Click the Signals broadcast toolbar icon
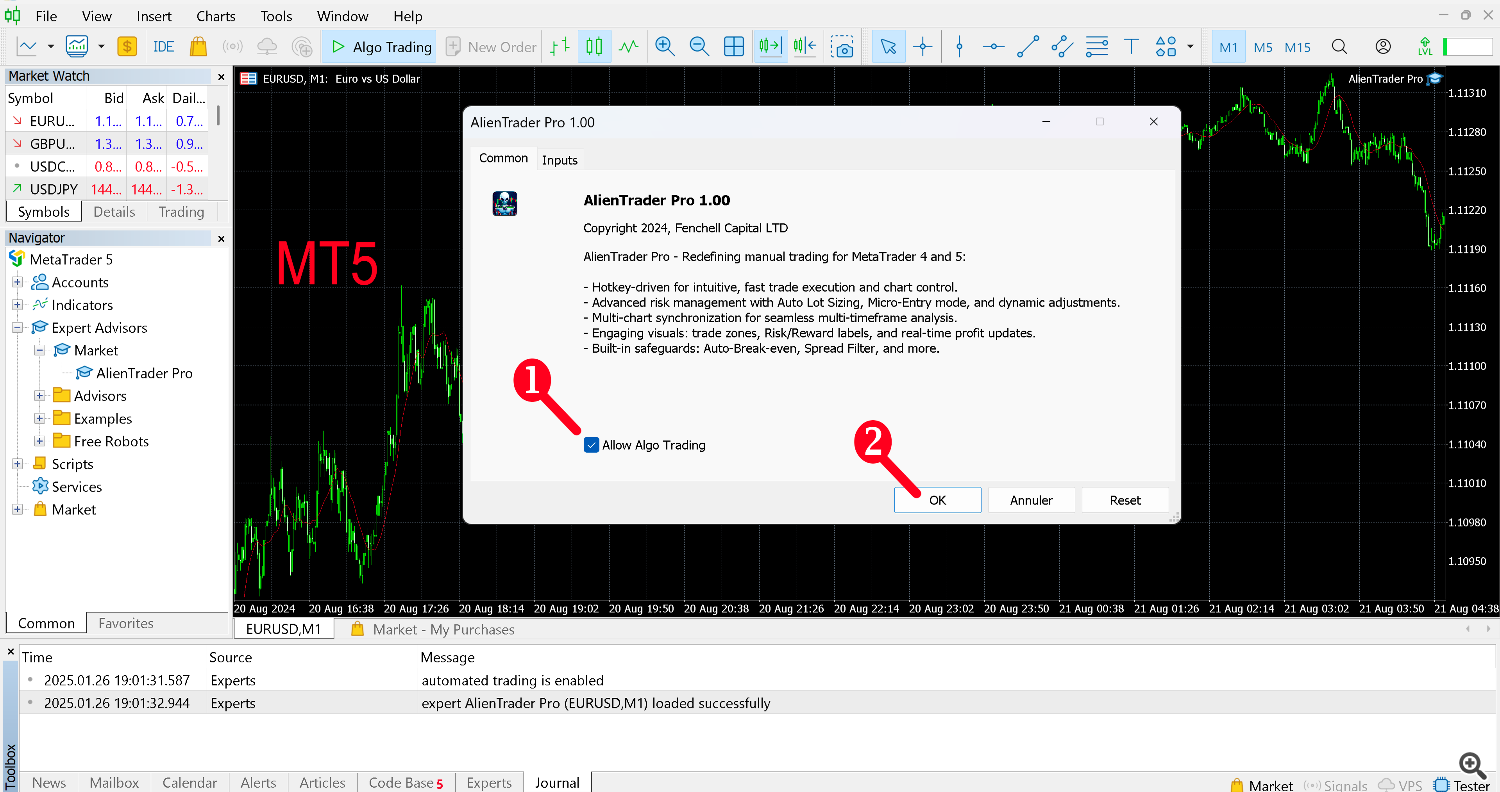This screenshot has height=792, width=1500. click(232, 46)
